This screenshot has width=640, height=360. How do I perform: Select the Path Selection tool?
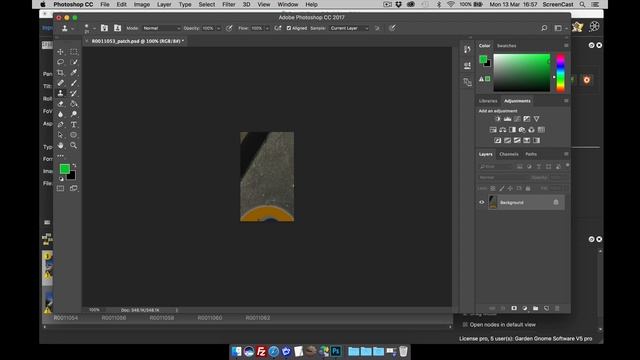pos(60,135)
